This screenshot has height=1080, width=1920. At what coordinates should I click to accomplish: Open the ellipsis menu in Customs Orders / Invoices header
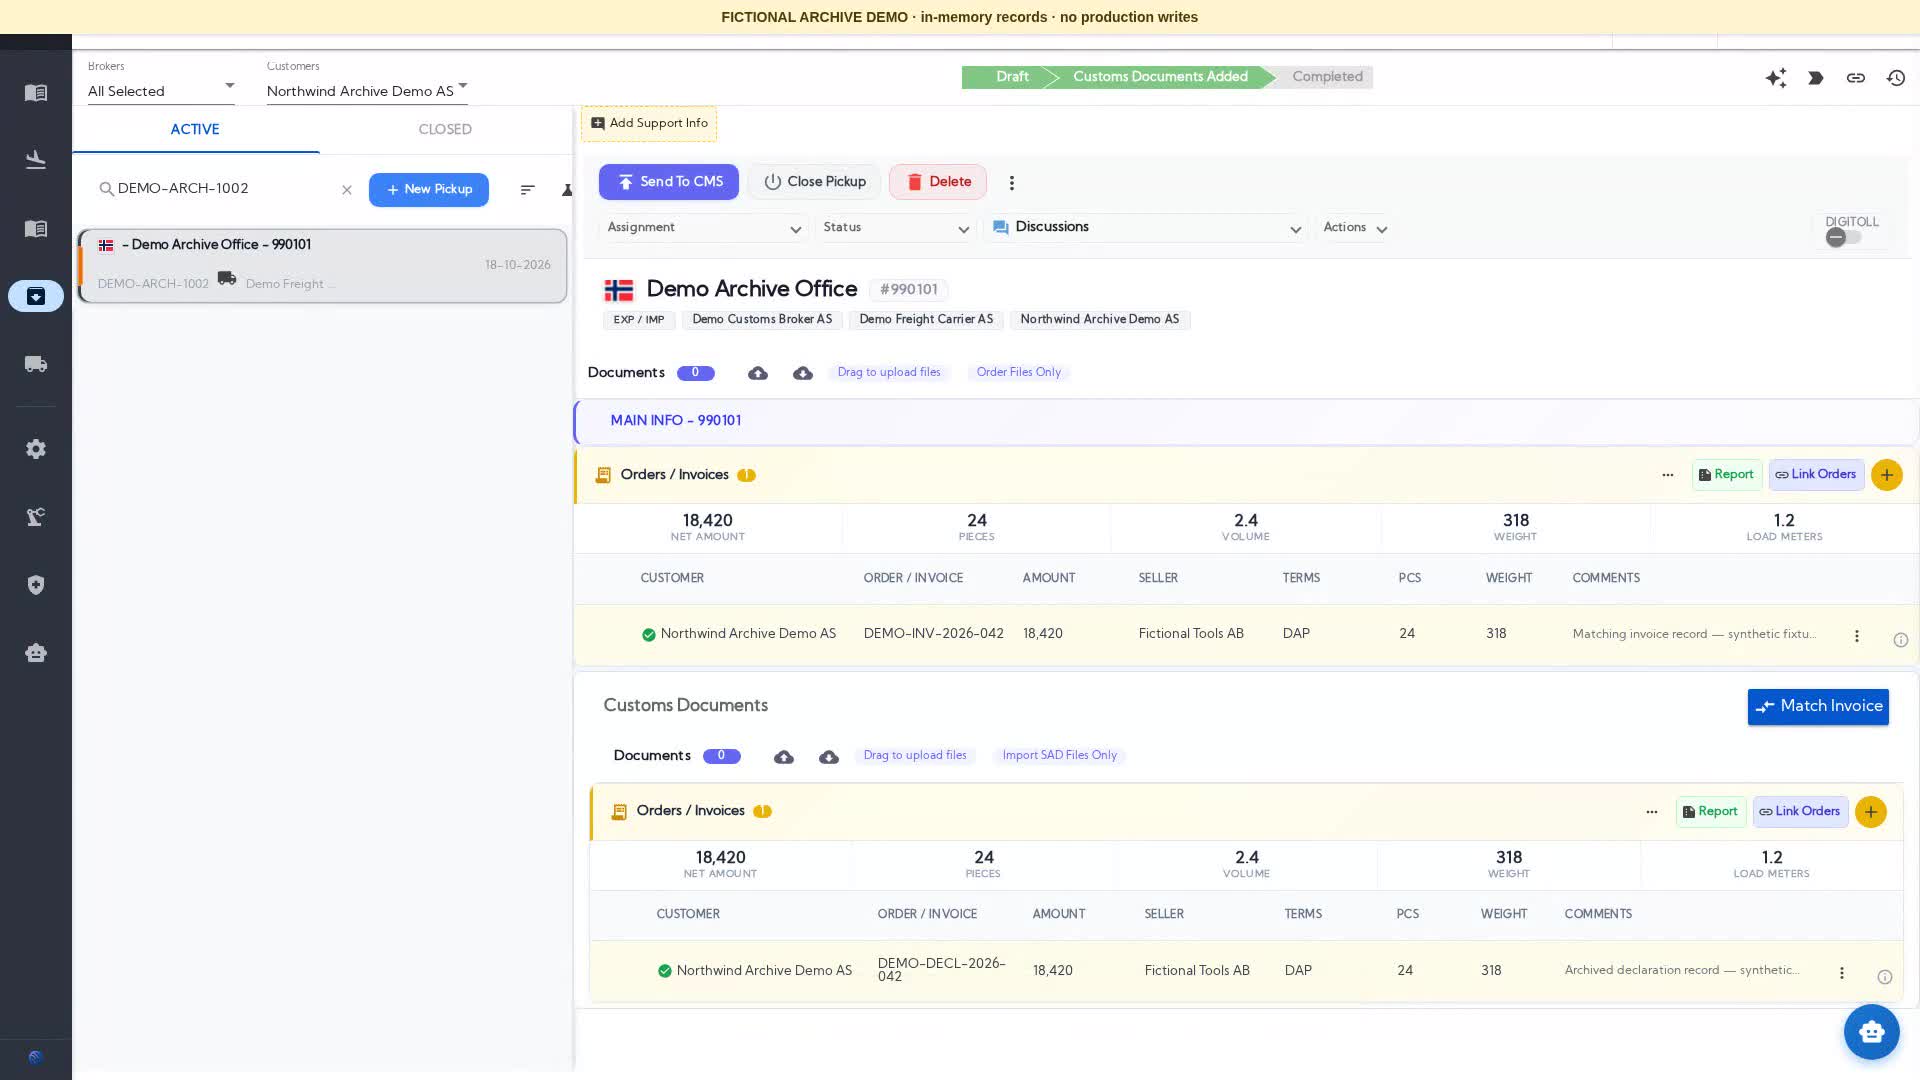click(x=1652, y=812)
